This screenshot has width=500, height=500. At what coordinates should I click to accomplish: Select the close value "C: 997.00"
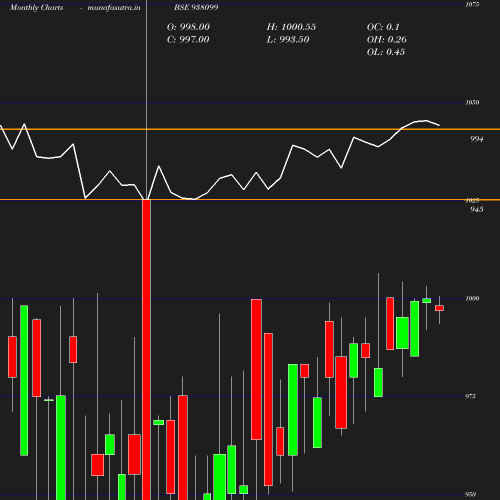188,40
